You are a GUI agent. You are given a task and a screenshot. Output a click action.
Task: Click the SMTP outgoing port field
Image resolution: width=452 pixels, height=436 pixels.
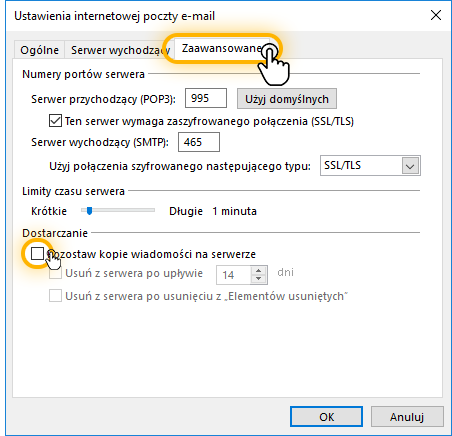click(x=199, y=142)
